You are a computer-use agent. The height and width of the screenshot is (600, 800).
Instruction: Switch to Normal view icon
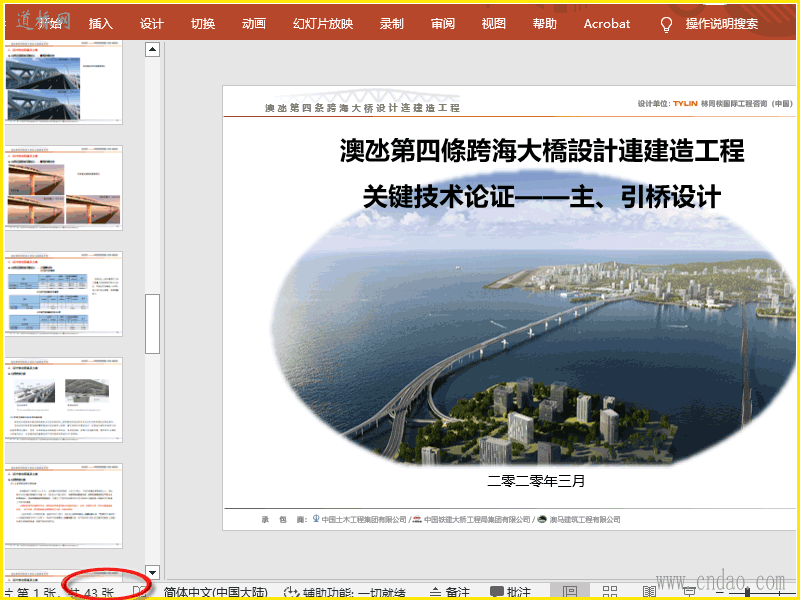(x=570, y=592)
